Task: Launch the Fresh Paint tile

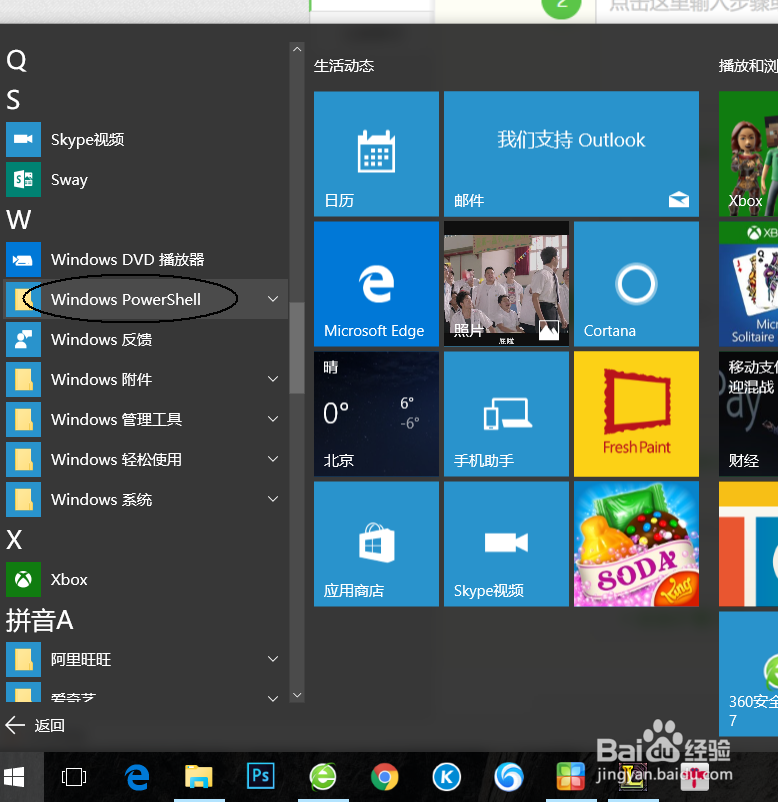Action: point(636,414)
